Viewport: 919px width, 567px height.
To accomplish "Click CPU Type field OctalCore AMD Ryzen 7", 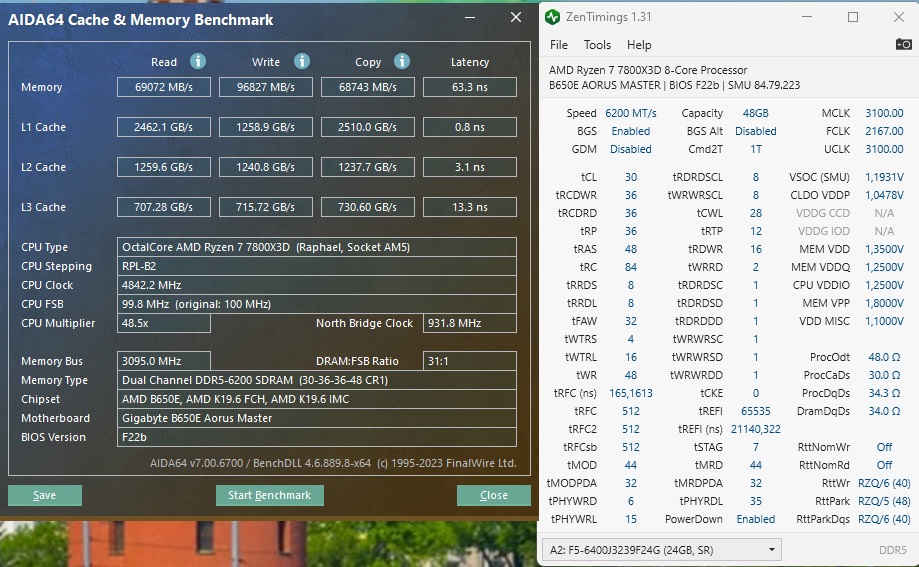I will point(316,247).
